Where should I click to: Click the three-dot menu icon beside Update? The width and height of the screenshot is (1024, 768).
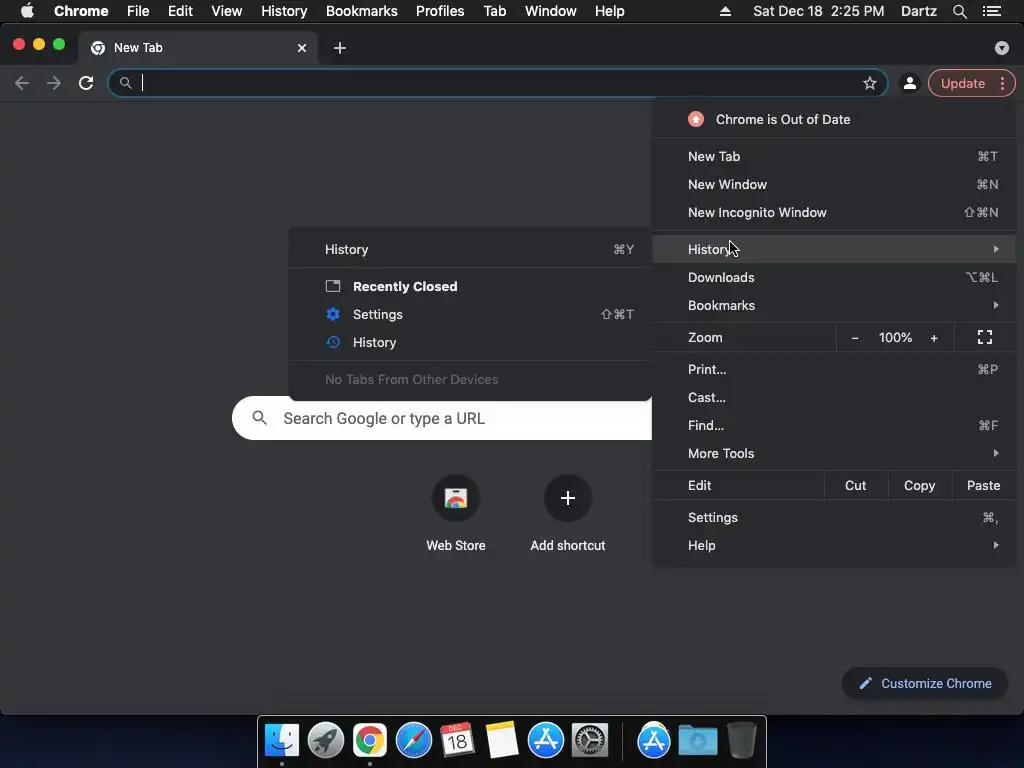[1002, 83]
